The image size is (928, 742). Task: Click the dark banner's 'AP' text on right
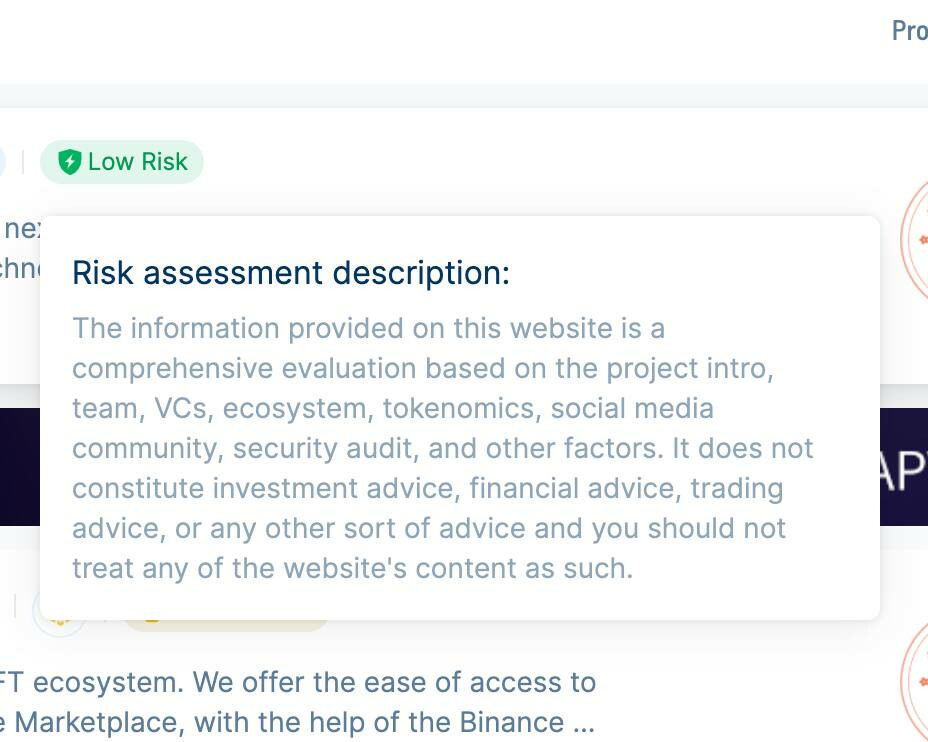(x=904, y=470)
